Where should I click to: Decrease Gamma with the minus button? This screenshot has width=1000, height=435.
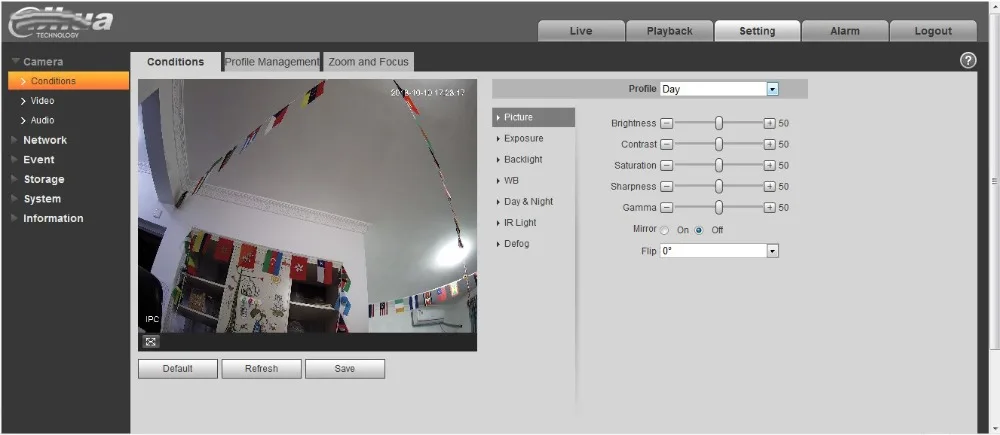tap(666, 207)
